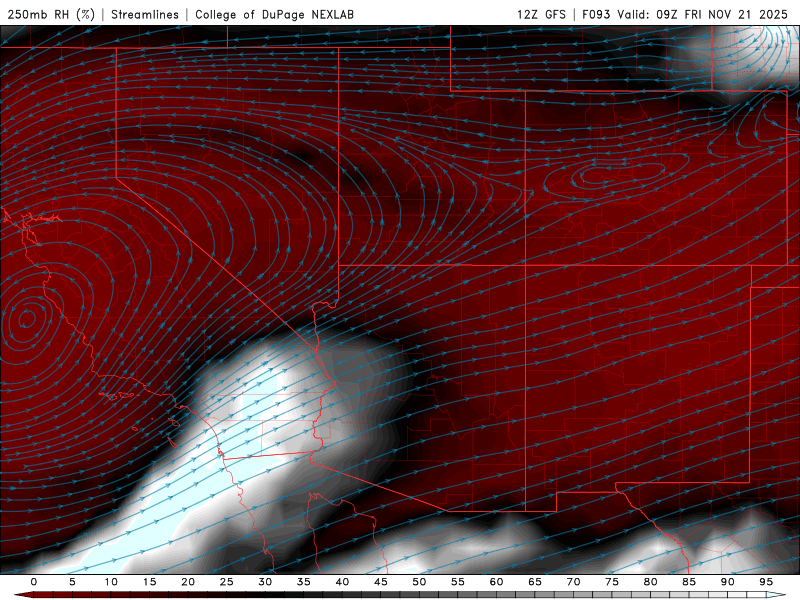Click the colorbar label "10"
Viewport: 800px width, 600px height.
[x=111, y=582]
